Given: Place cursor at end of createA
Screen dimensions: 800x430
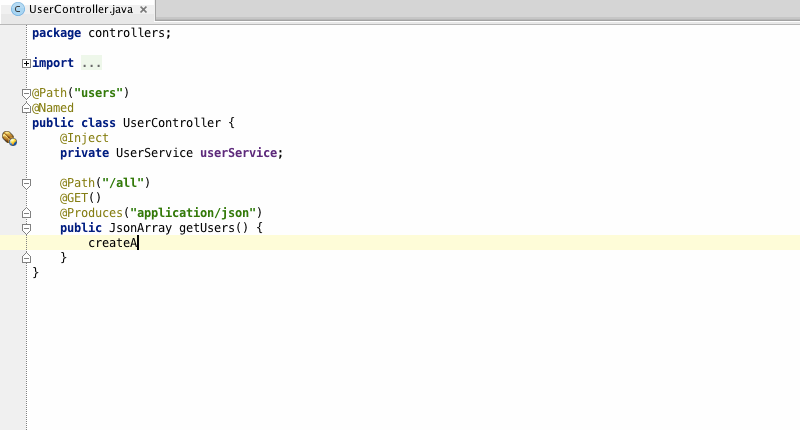Looking at the screenshot, I should pyautogui.click(x=138, y=243).
